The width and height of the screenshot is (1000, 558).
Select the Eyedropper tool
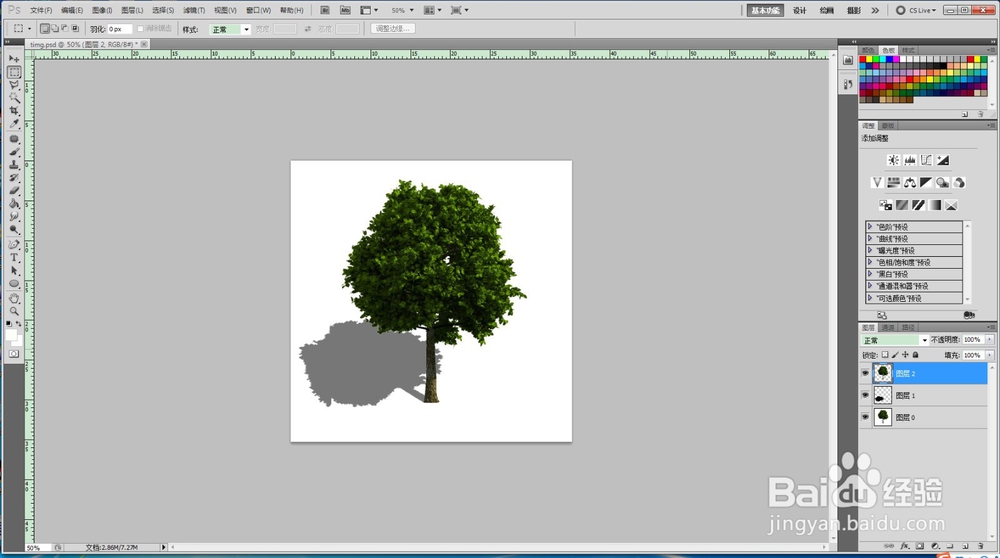pos(14,124)
